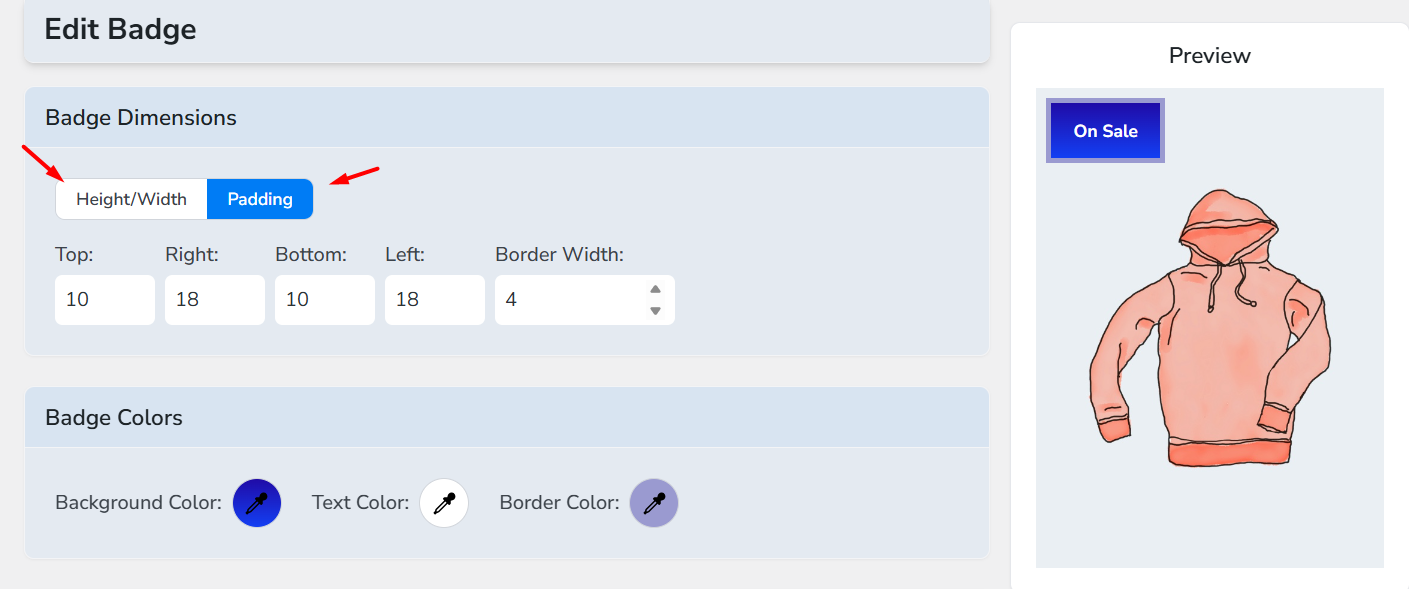Viewport: 1409px width, 589px height.
Task: Open the Text Color eyedropper picker
Action: click(444, 503)
